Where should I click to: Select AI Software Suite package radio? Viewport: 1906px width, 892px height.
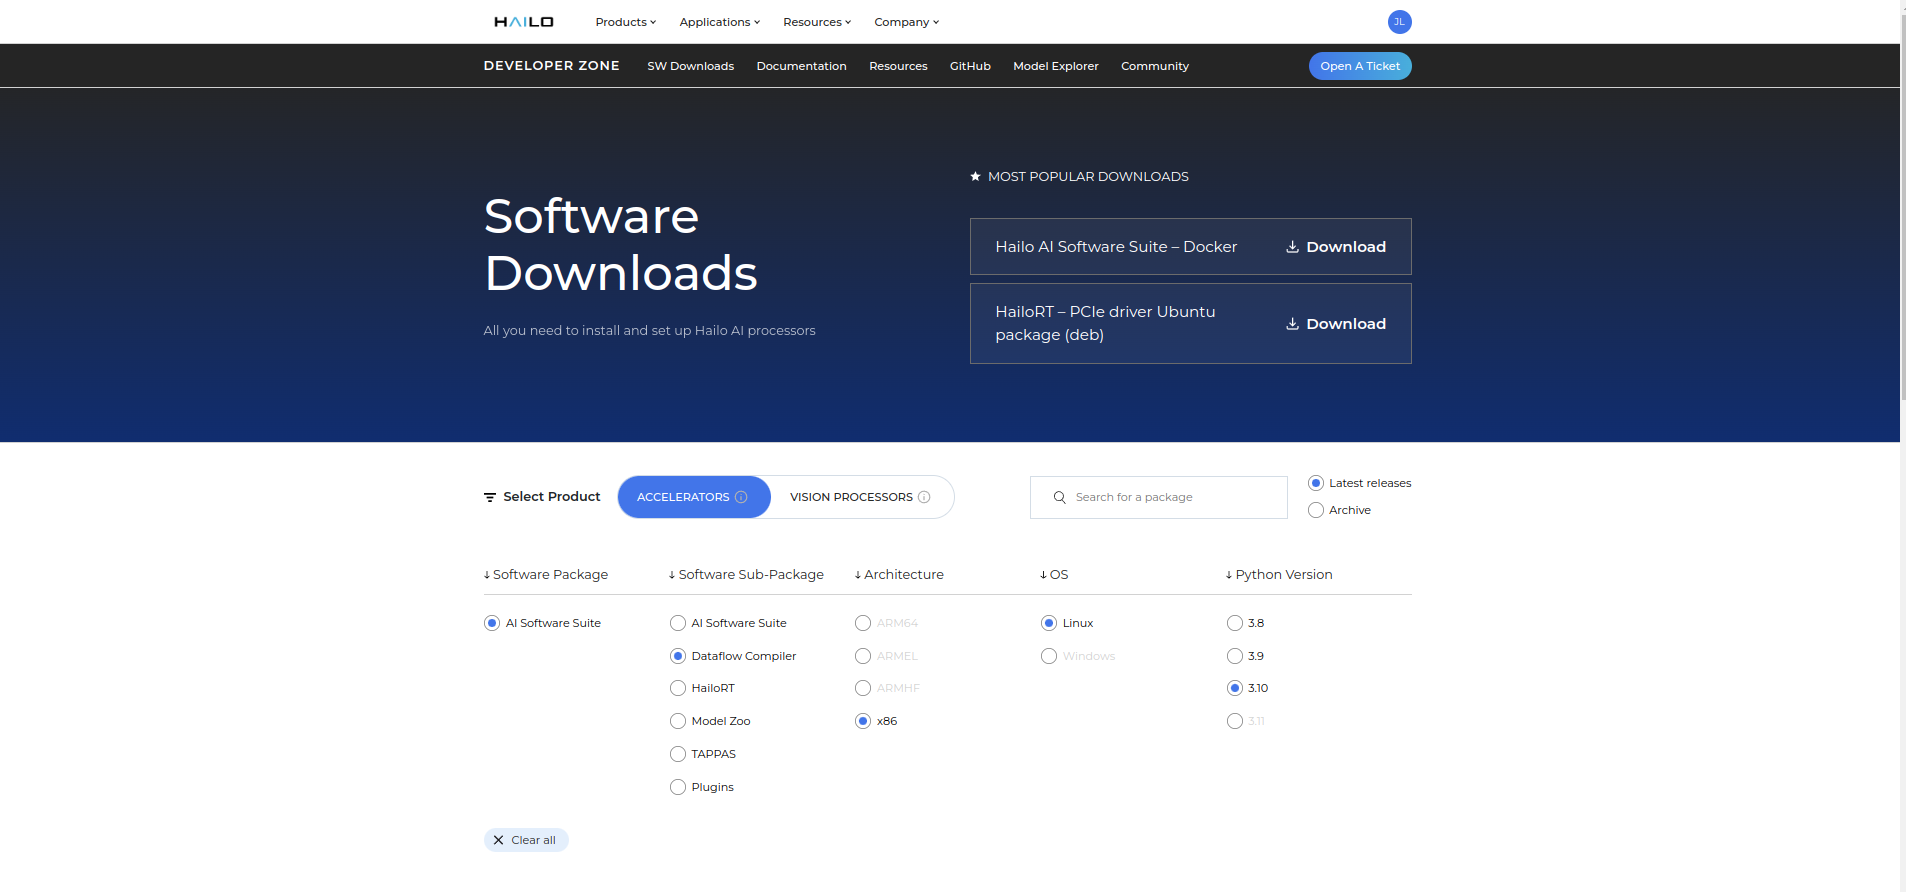[492, 623]
